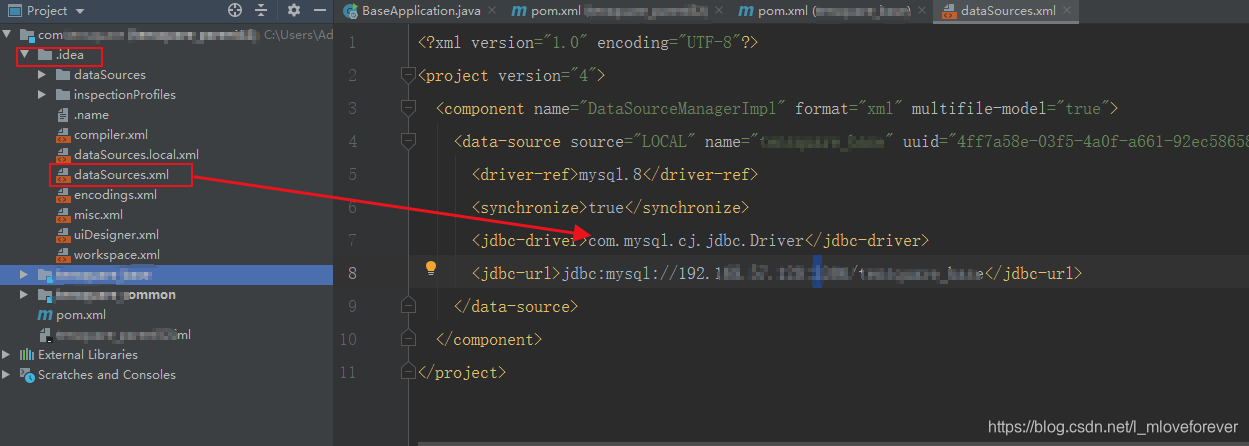The width and height of the screenshot is (1249, 446).
Task: Click the workspace.xml file icon
Action: (64, 255)
